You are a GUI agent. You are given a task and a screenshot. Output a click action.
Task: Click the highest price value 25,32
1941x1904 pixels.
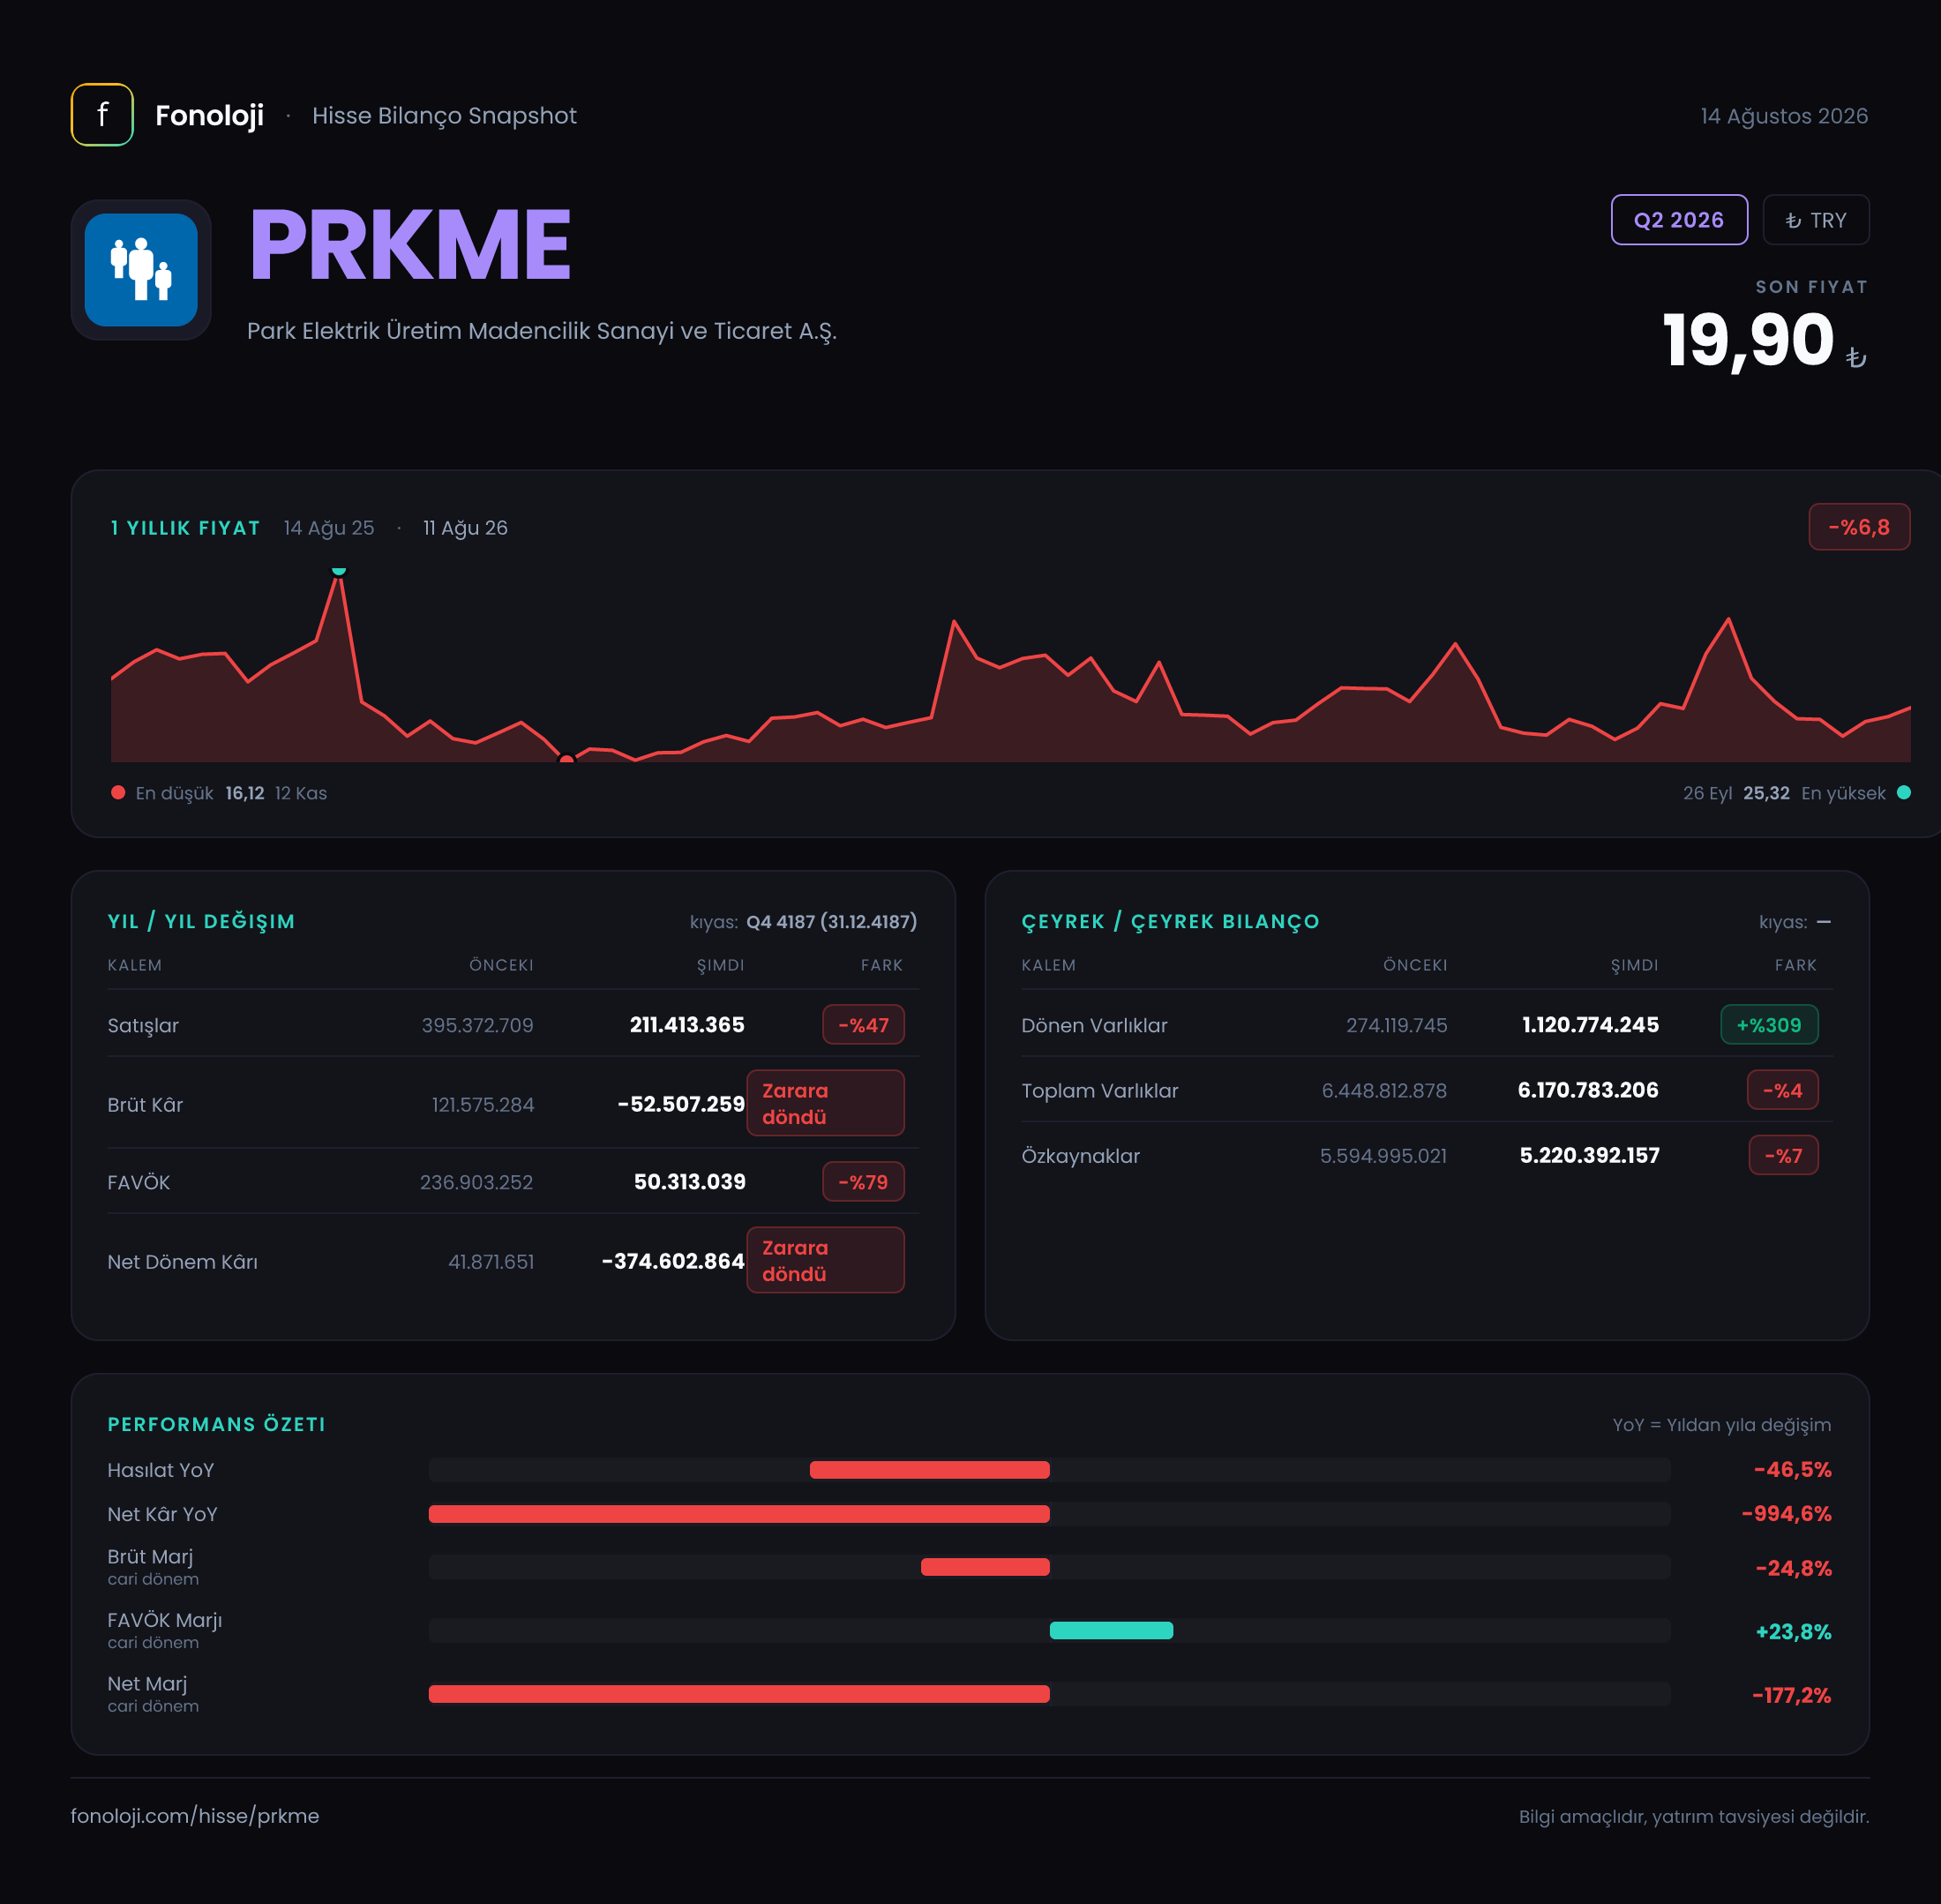tap(1766, 793)
